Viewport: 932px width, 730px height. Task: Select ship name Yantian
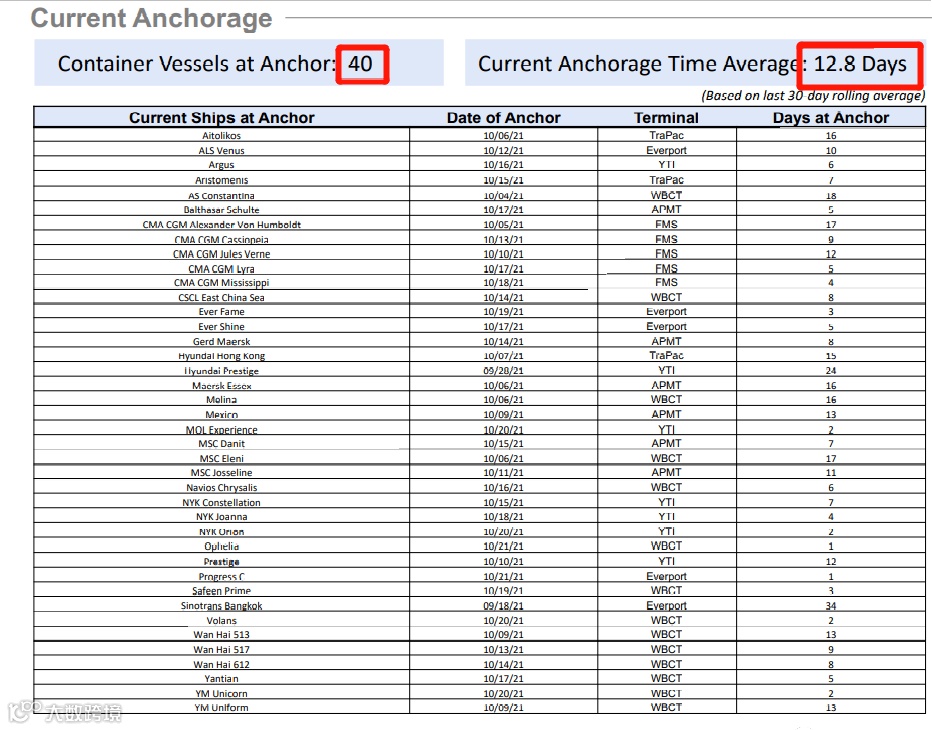[x=221, y=678]
